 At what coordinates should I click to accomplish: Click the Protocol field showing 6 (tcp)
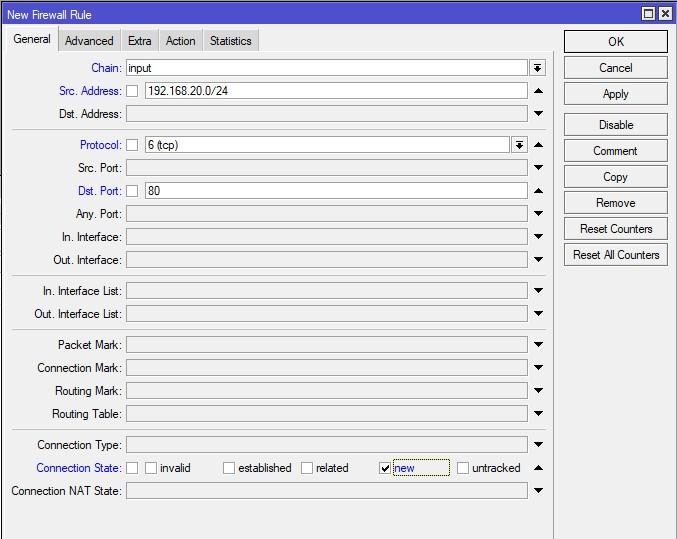click(327, 145)
